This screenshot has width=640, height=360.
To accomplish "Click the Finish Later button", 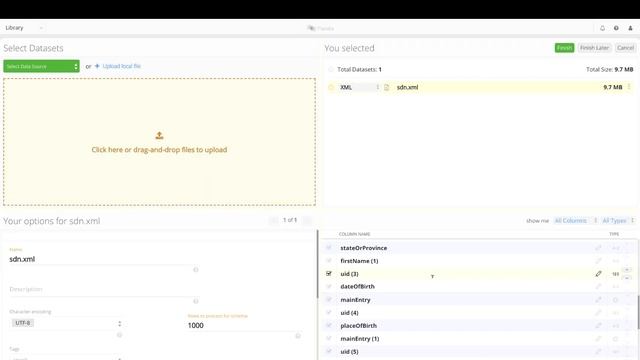I will pos(594,48).
